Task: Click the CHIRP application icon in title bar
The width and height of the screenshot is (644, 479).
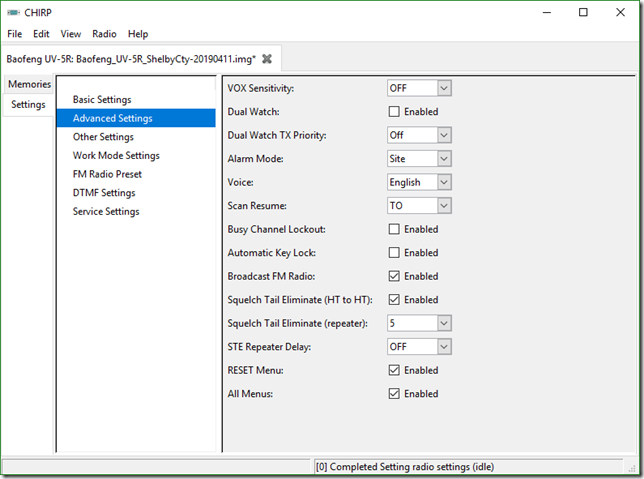Action: [13, 13]
